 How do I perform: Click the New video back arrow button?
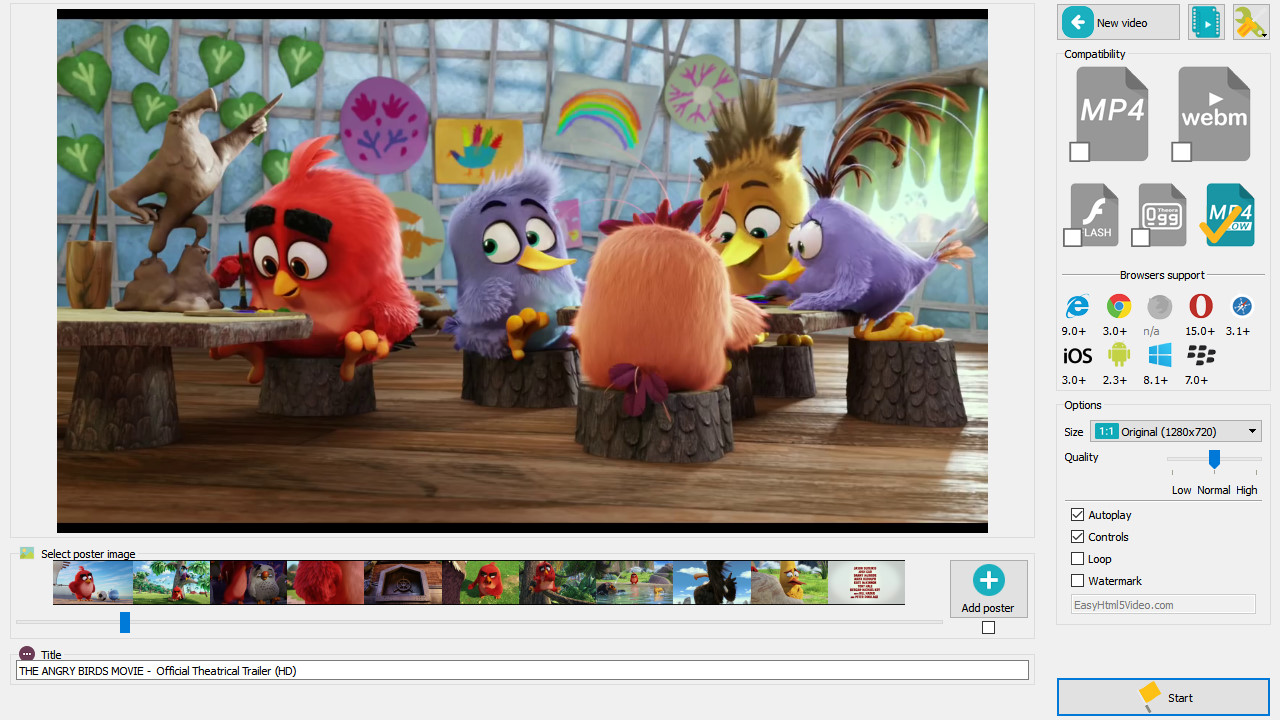(x=1118, y=22)
